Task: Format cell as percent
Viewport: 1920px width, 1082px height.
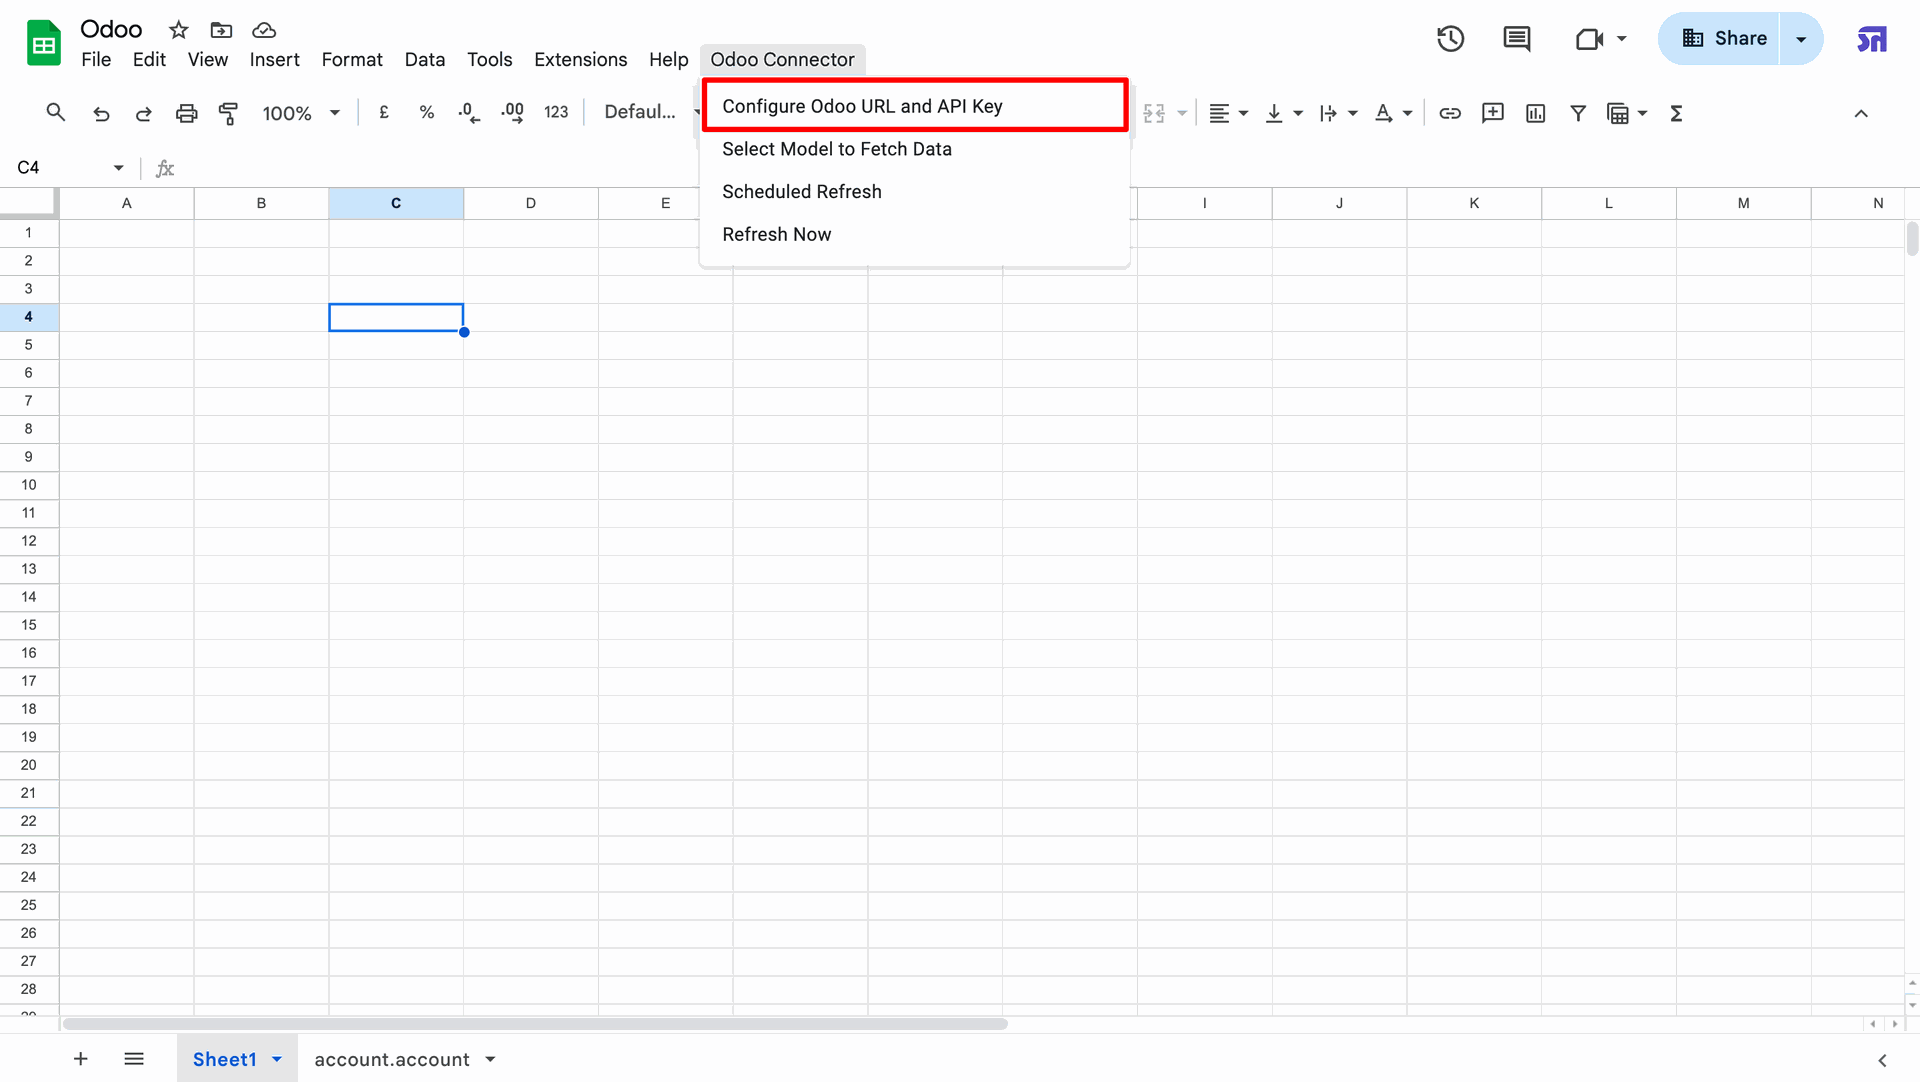Action: (426, 113)
